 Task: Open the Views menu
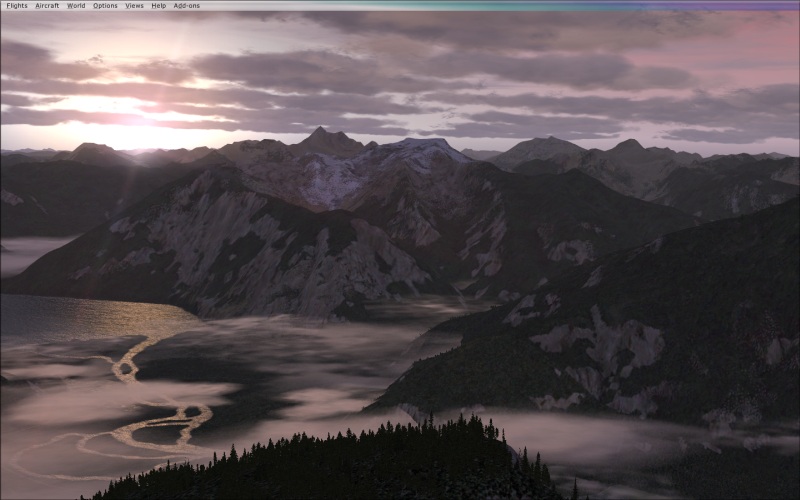coord(134,6)
